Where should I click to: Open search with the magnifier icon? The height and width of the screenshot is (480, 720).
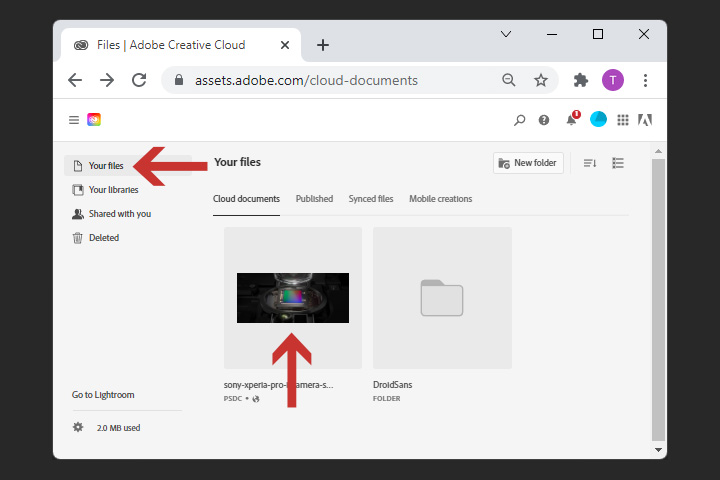coord(519,120)
